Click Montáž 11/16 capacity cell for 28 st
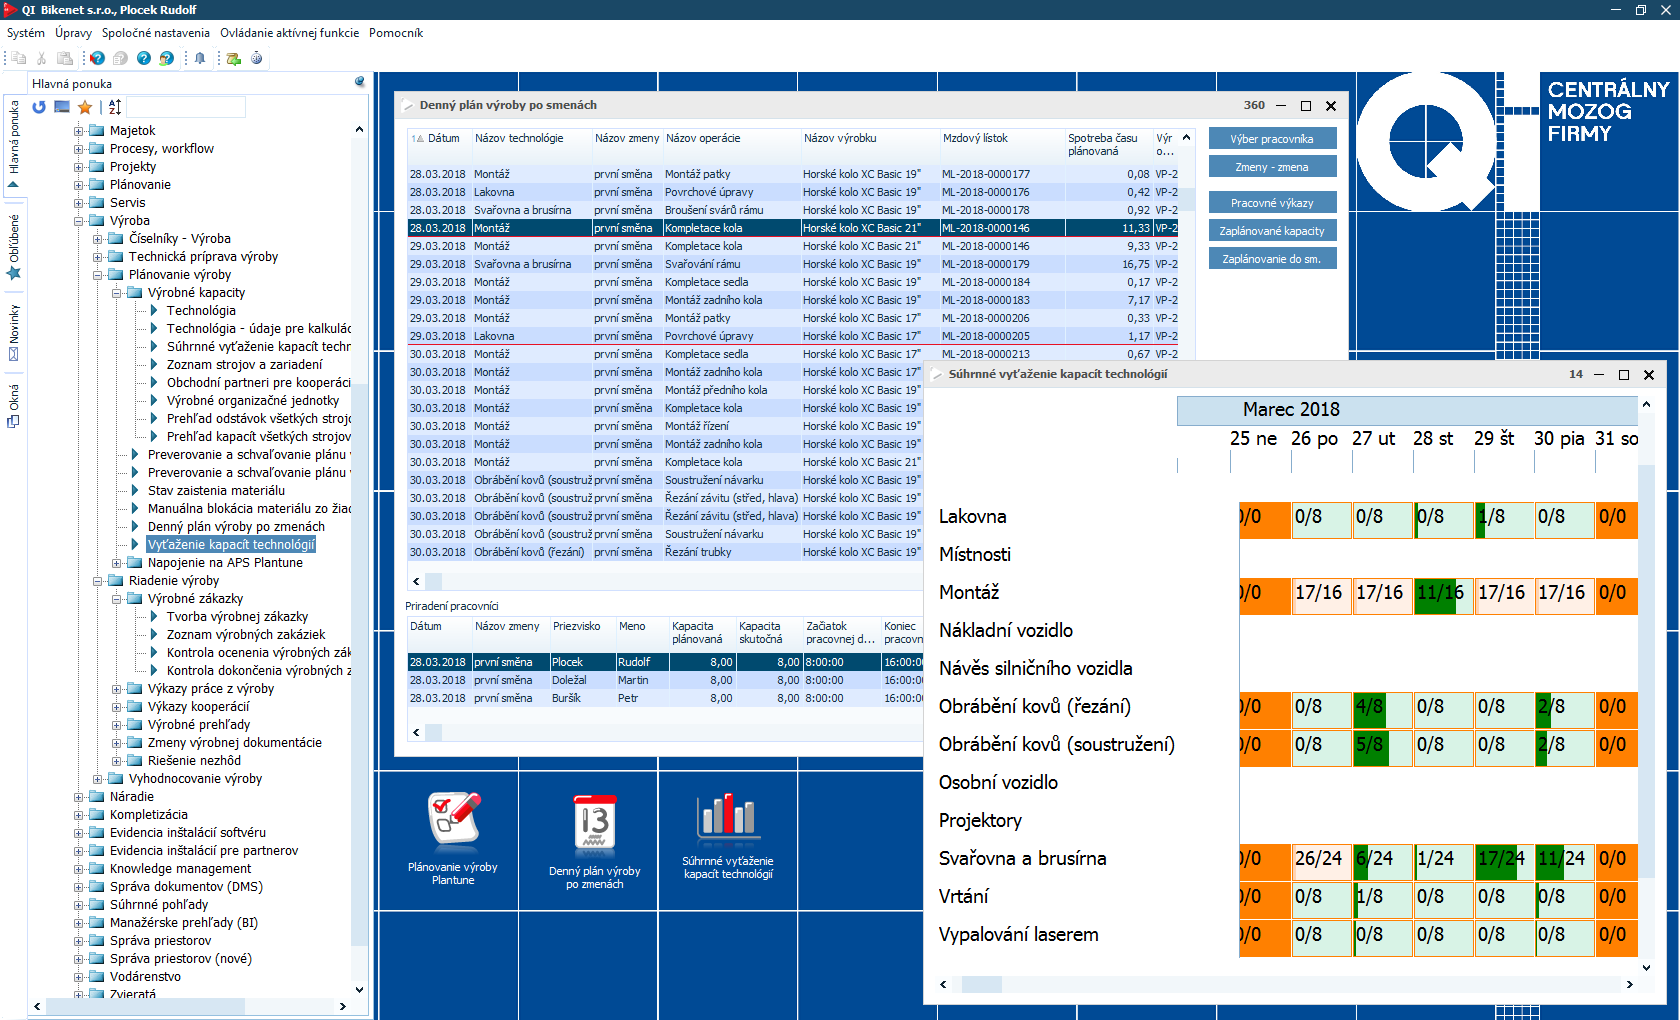Viewport: 1680px width, 1020px height. click(1440, 593)
